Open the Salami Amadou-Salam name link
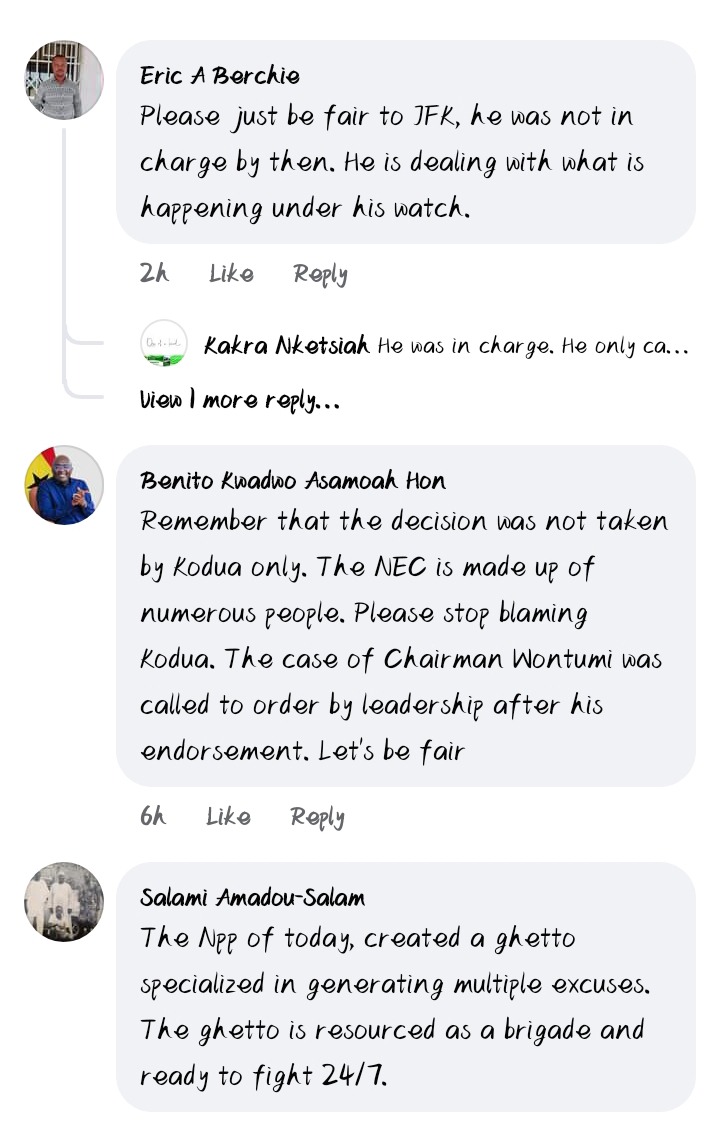The height and width of the screenshot is (1122, 720). 252,897
